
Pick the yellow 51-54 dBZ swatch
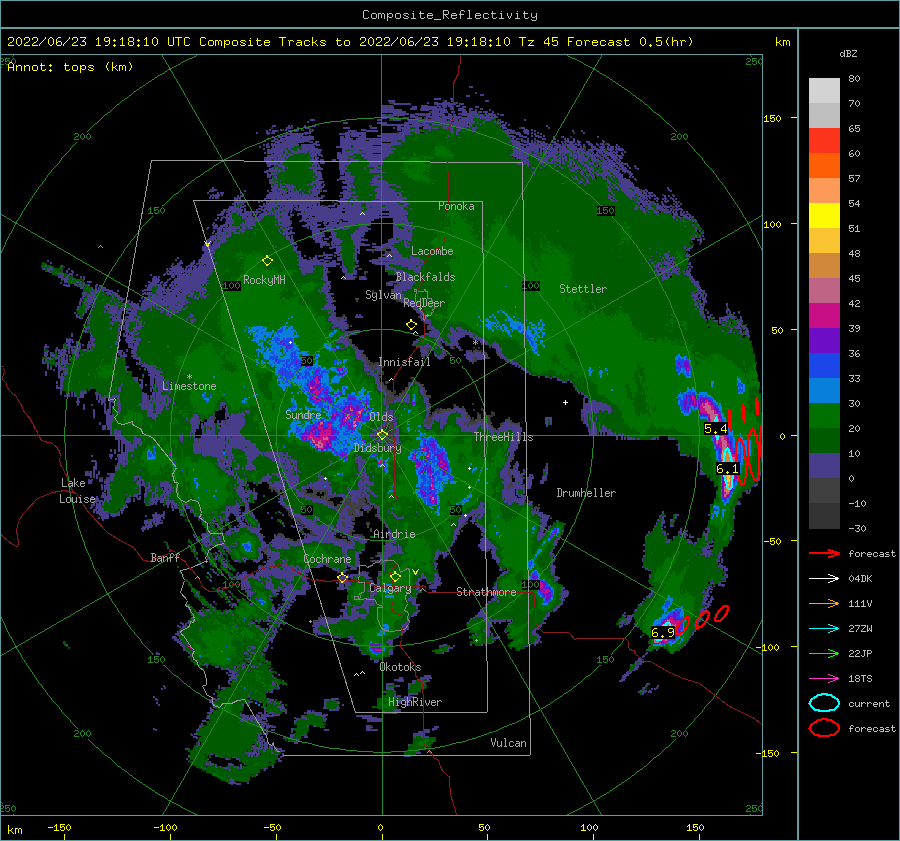[824, 215]
